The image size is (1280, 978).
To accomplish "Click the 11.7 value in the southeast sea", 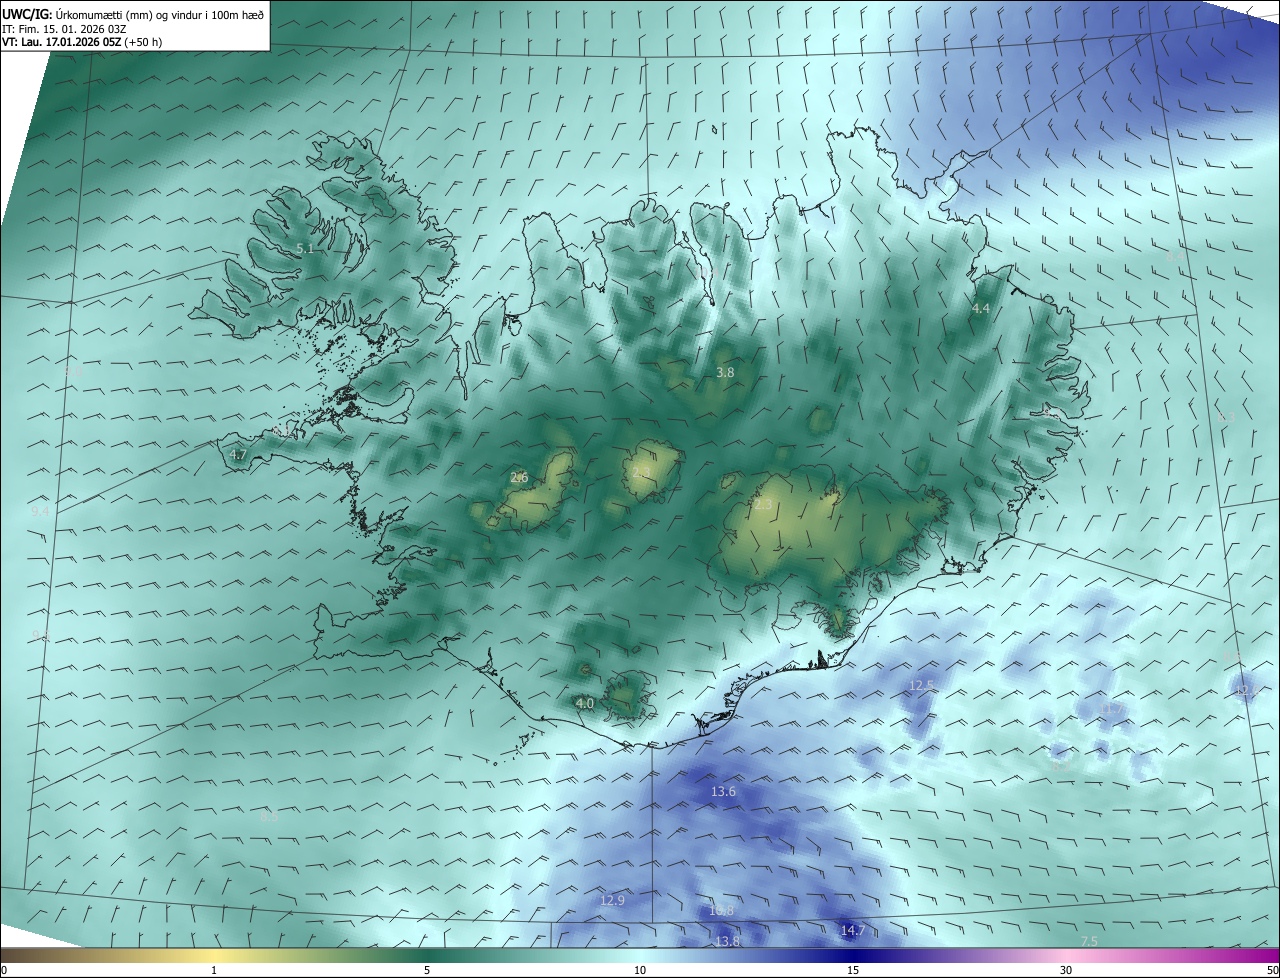I will (x=1110, y=709).
